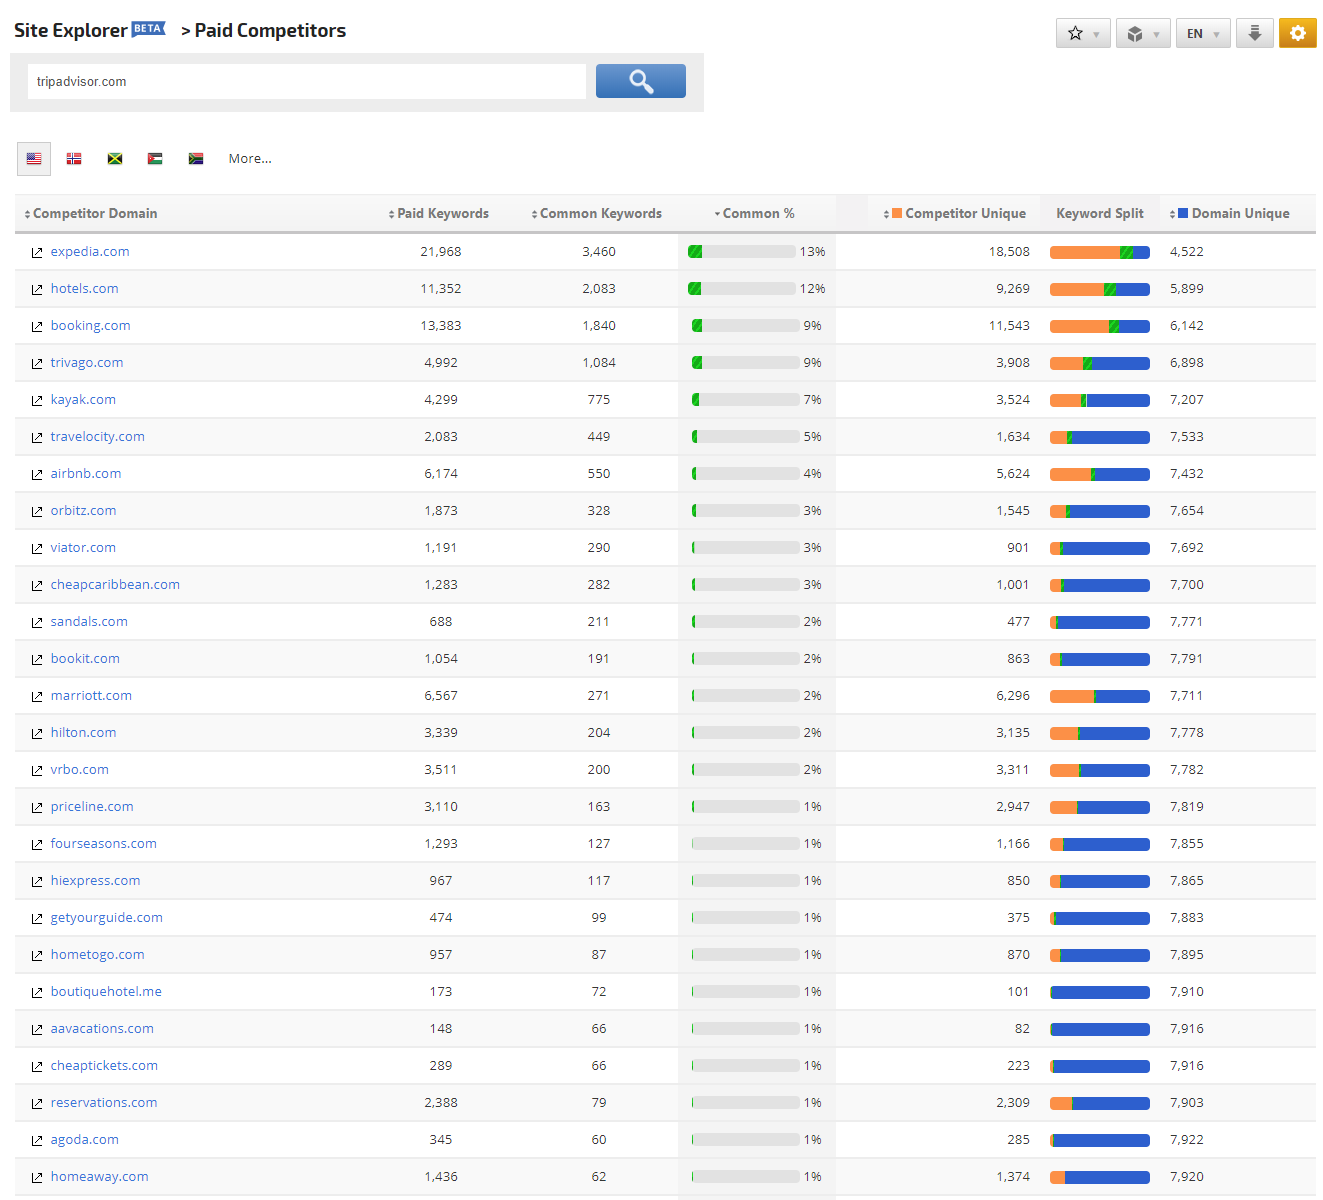
Task: Open the EN language dropdown
Action: [1202, 33]
